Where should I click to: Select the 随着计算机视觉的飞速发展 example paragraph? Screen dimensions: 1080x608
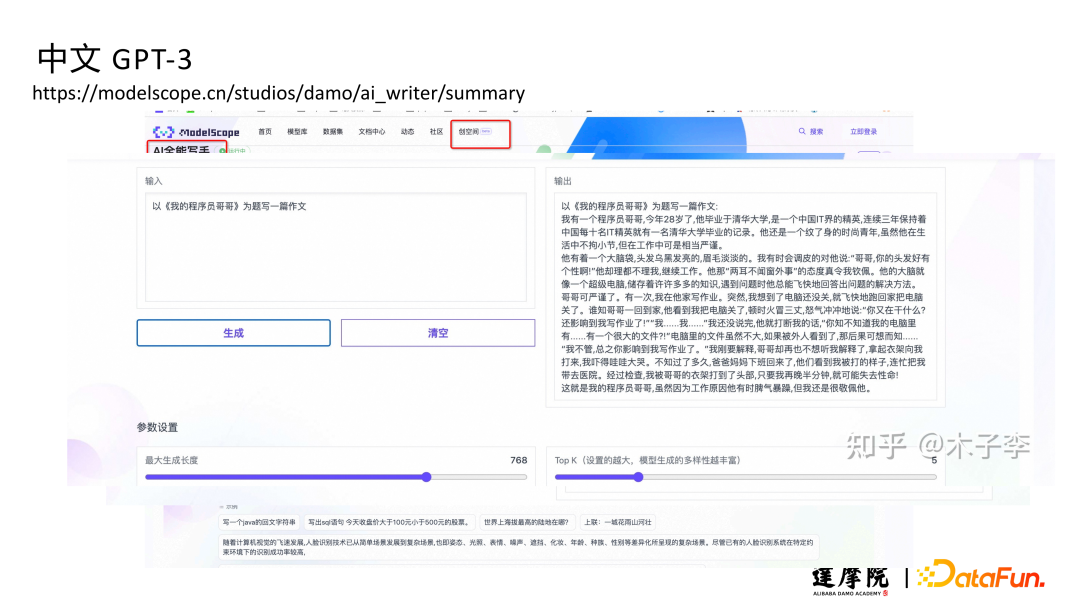coord(519,547)
